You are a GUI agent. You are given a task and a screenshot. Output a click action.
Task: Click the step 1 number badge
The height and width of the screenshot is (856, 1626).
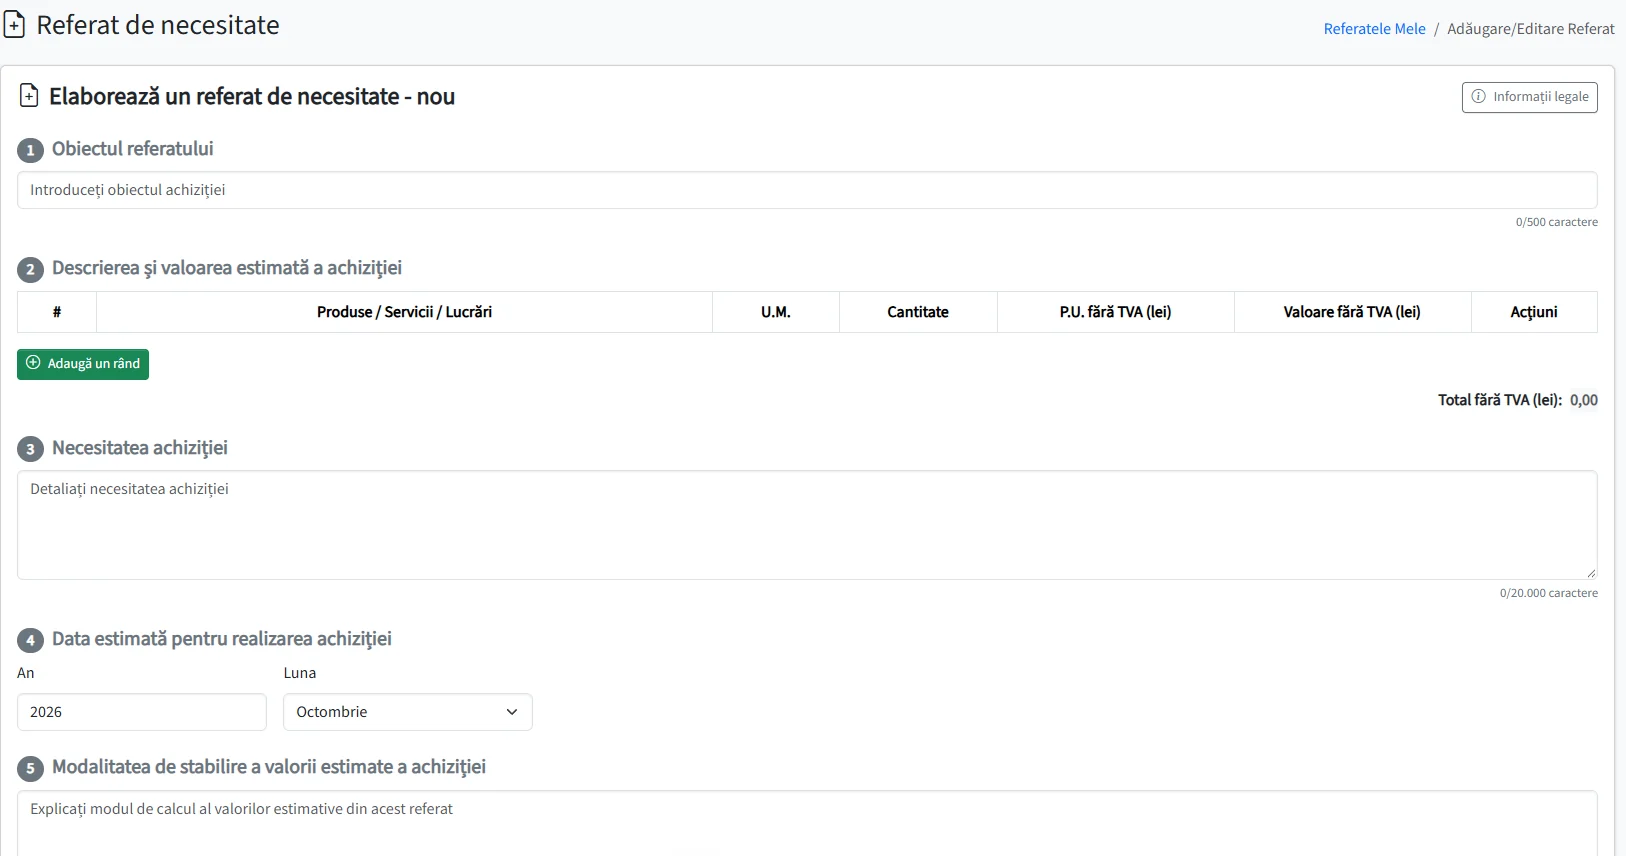tap(30, 150)
